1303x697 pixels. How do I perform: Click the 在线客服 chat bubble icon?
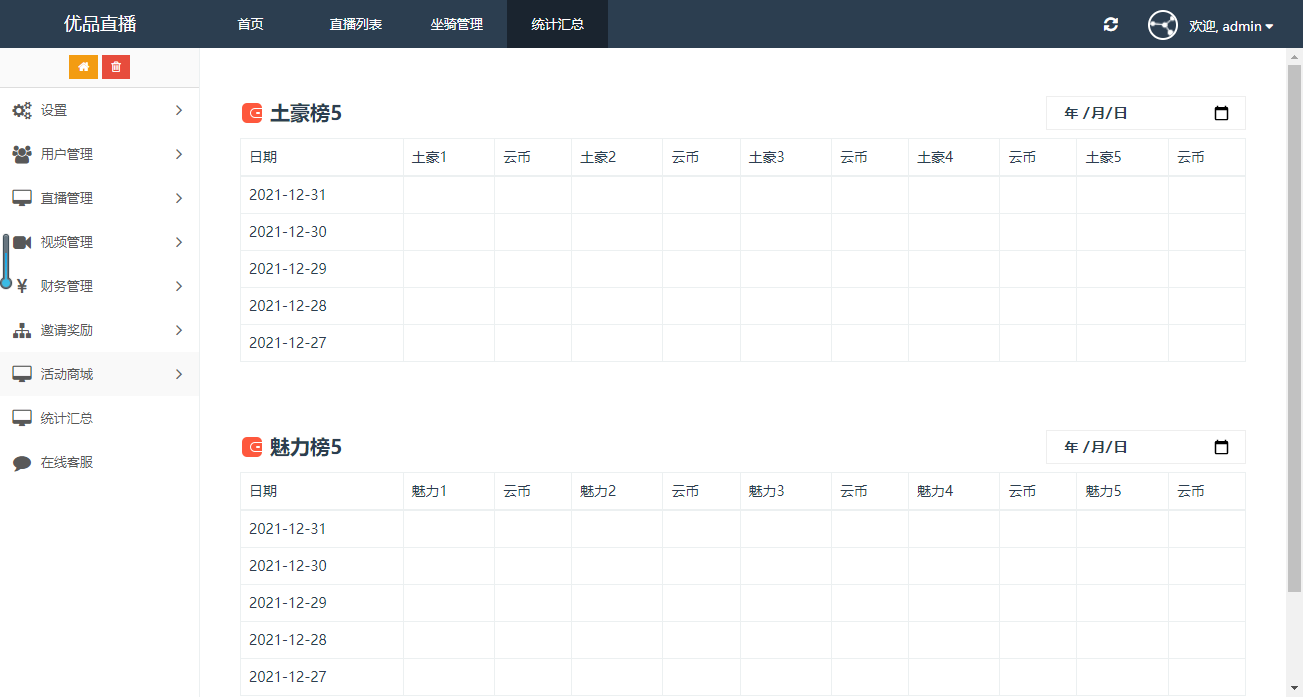coord(21,463)
